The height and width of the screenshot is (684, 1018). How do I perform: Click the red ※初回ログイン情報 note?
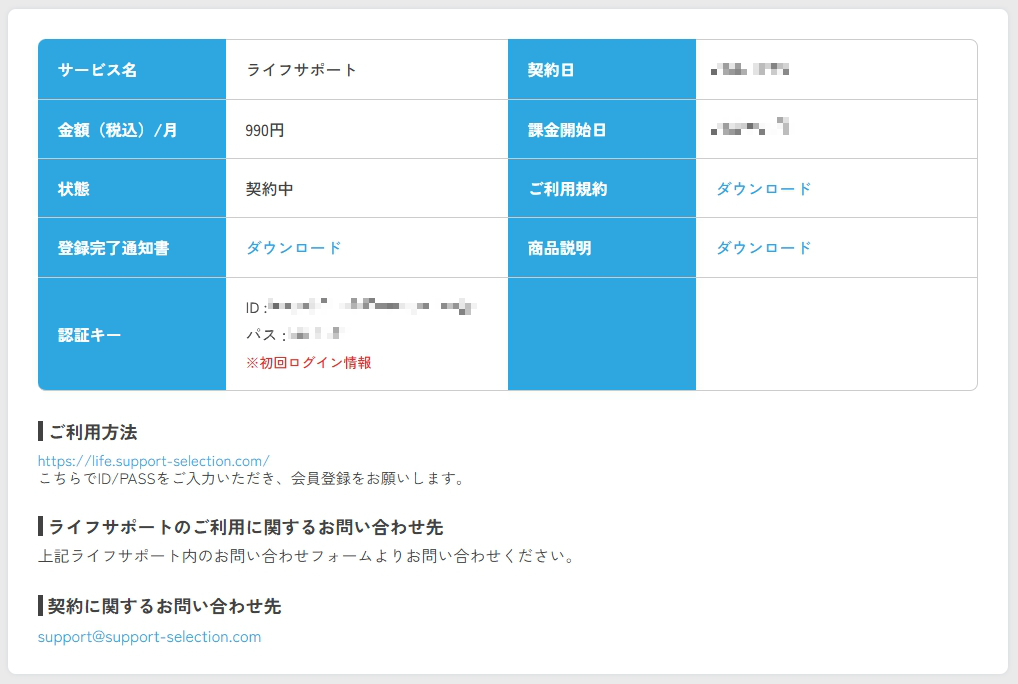click(308, 363)
